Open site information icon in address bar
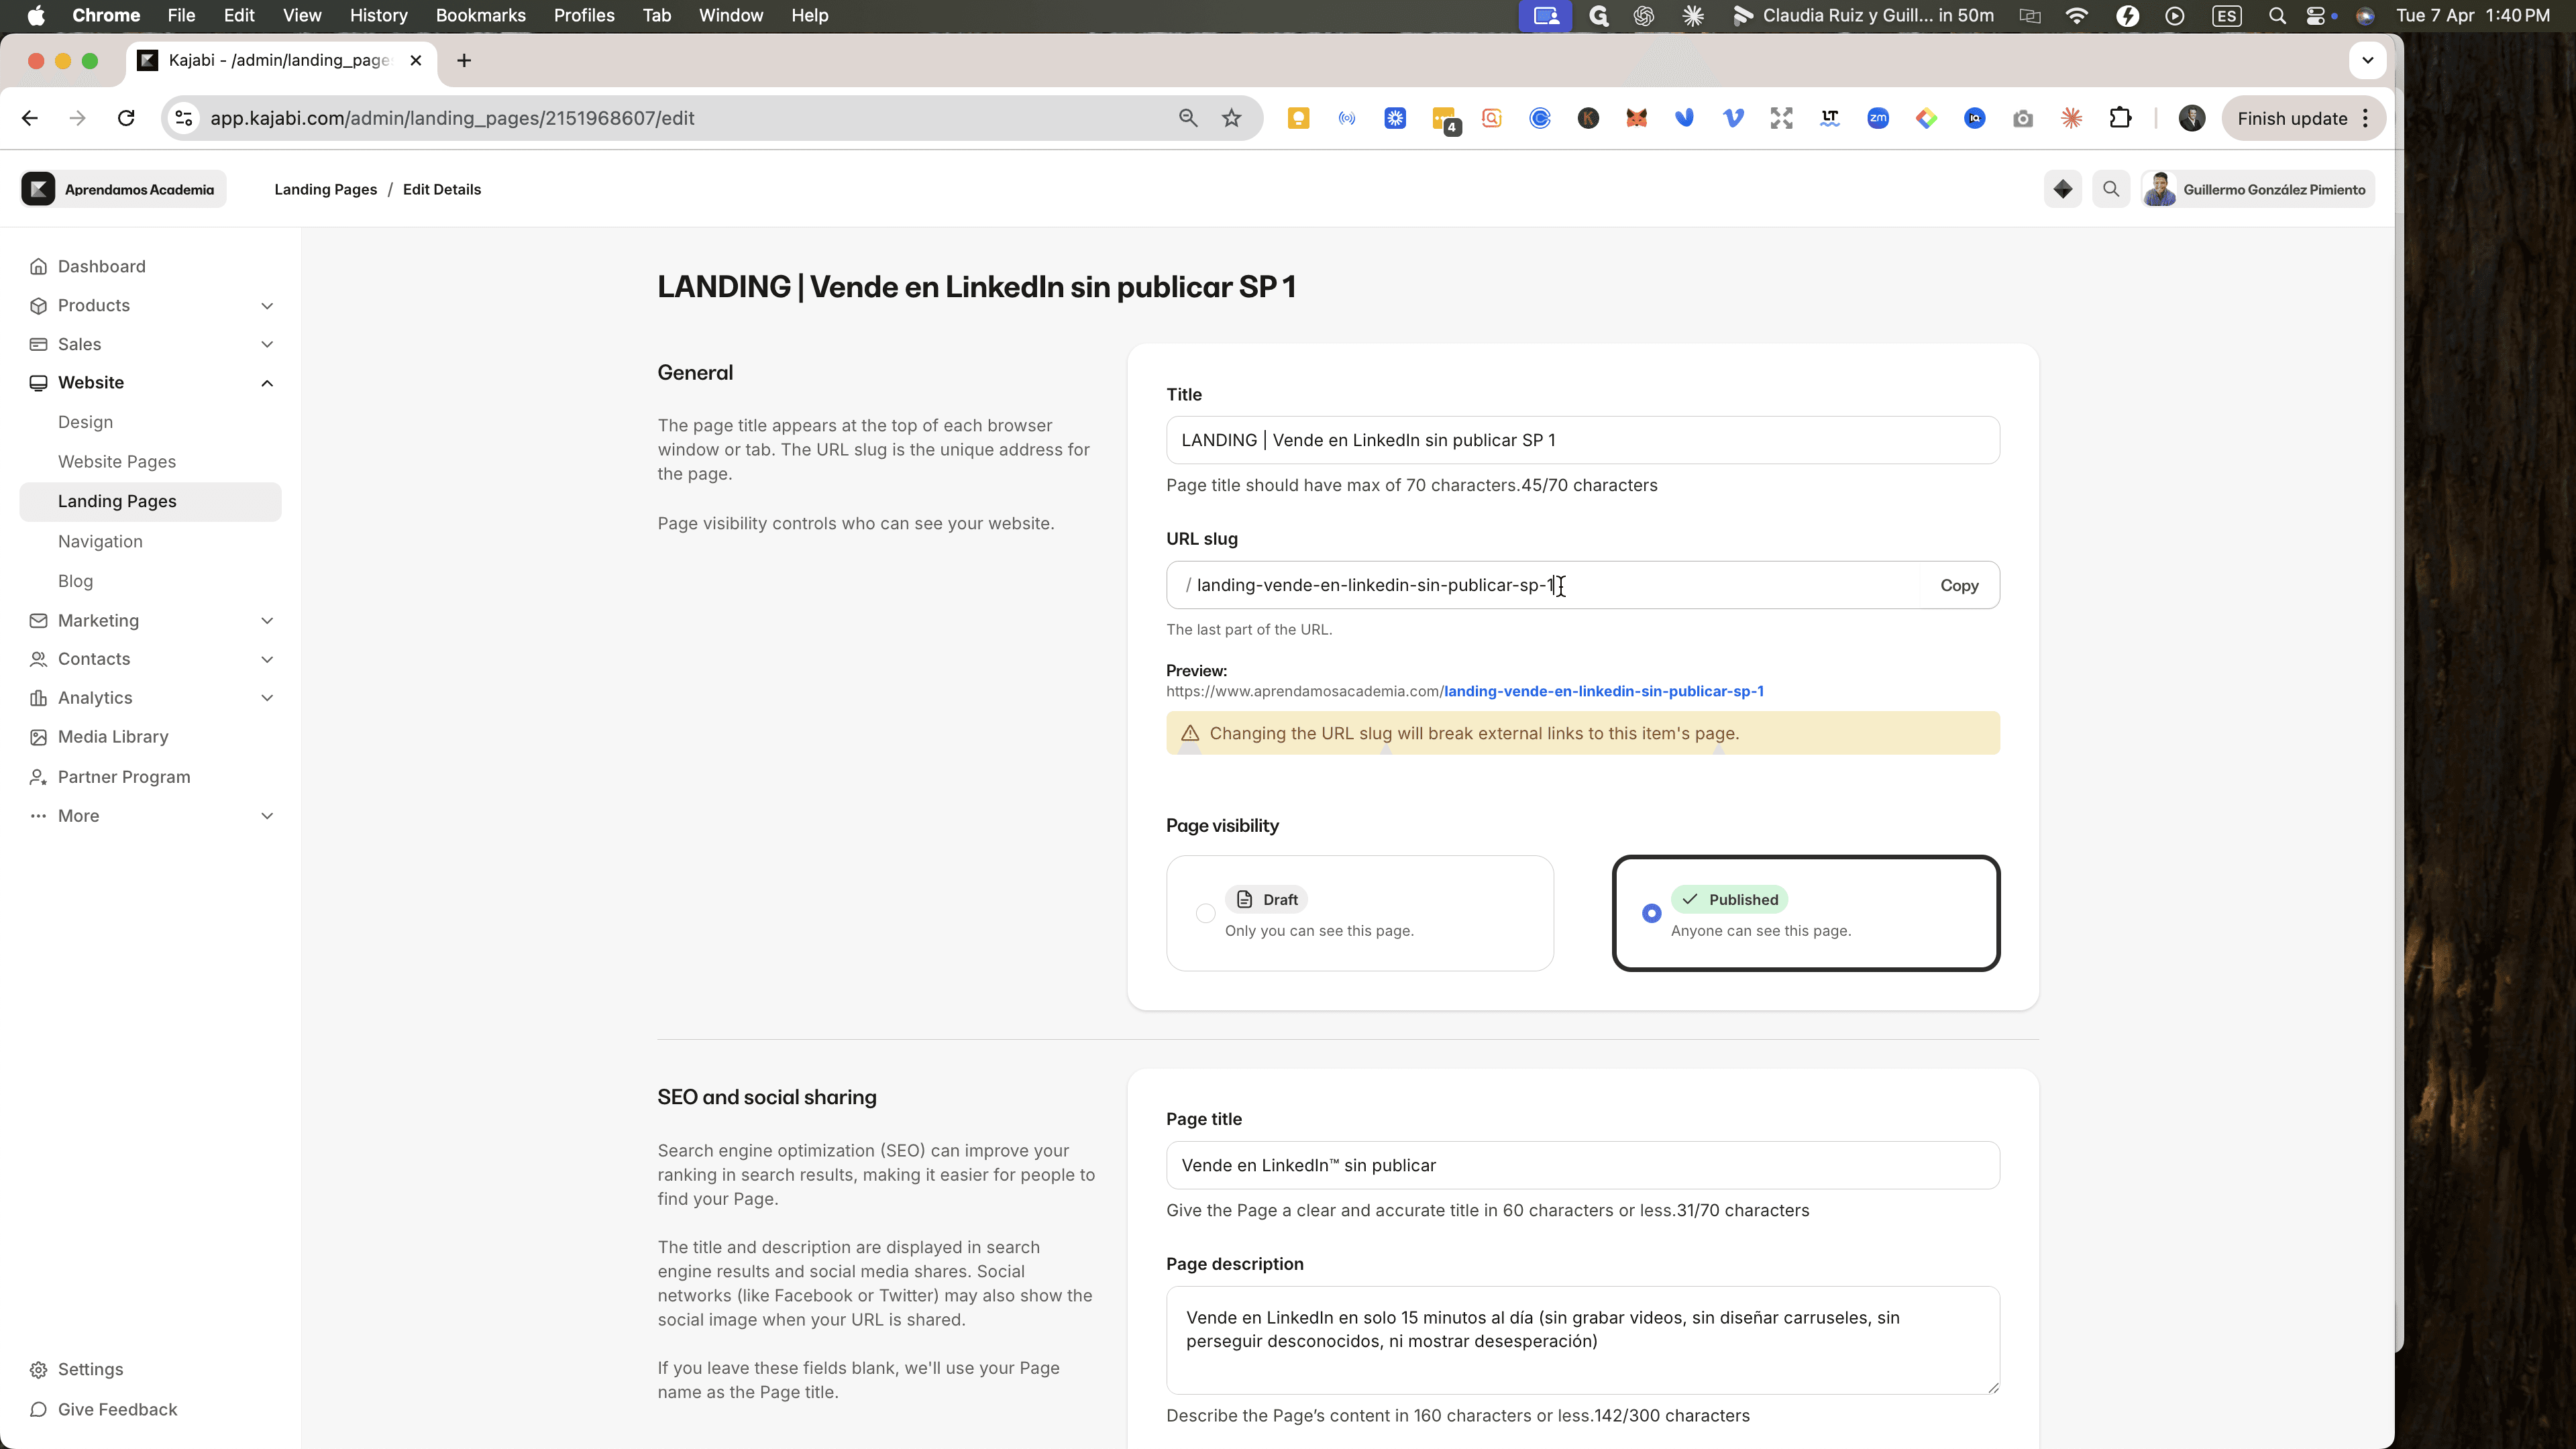Screen dimensions: 2576x1449 [x=183, y=118]
